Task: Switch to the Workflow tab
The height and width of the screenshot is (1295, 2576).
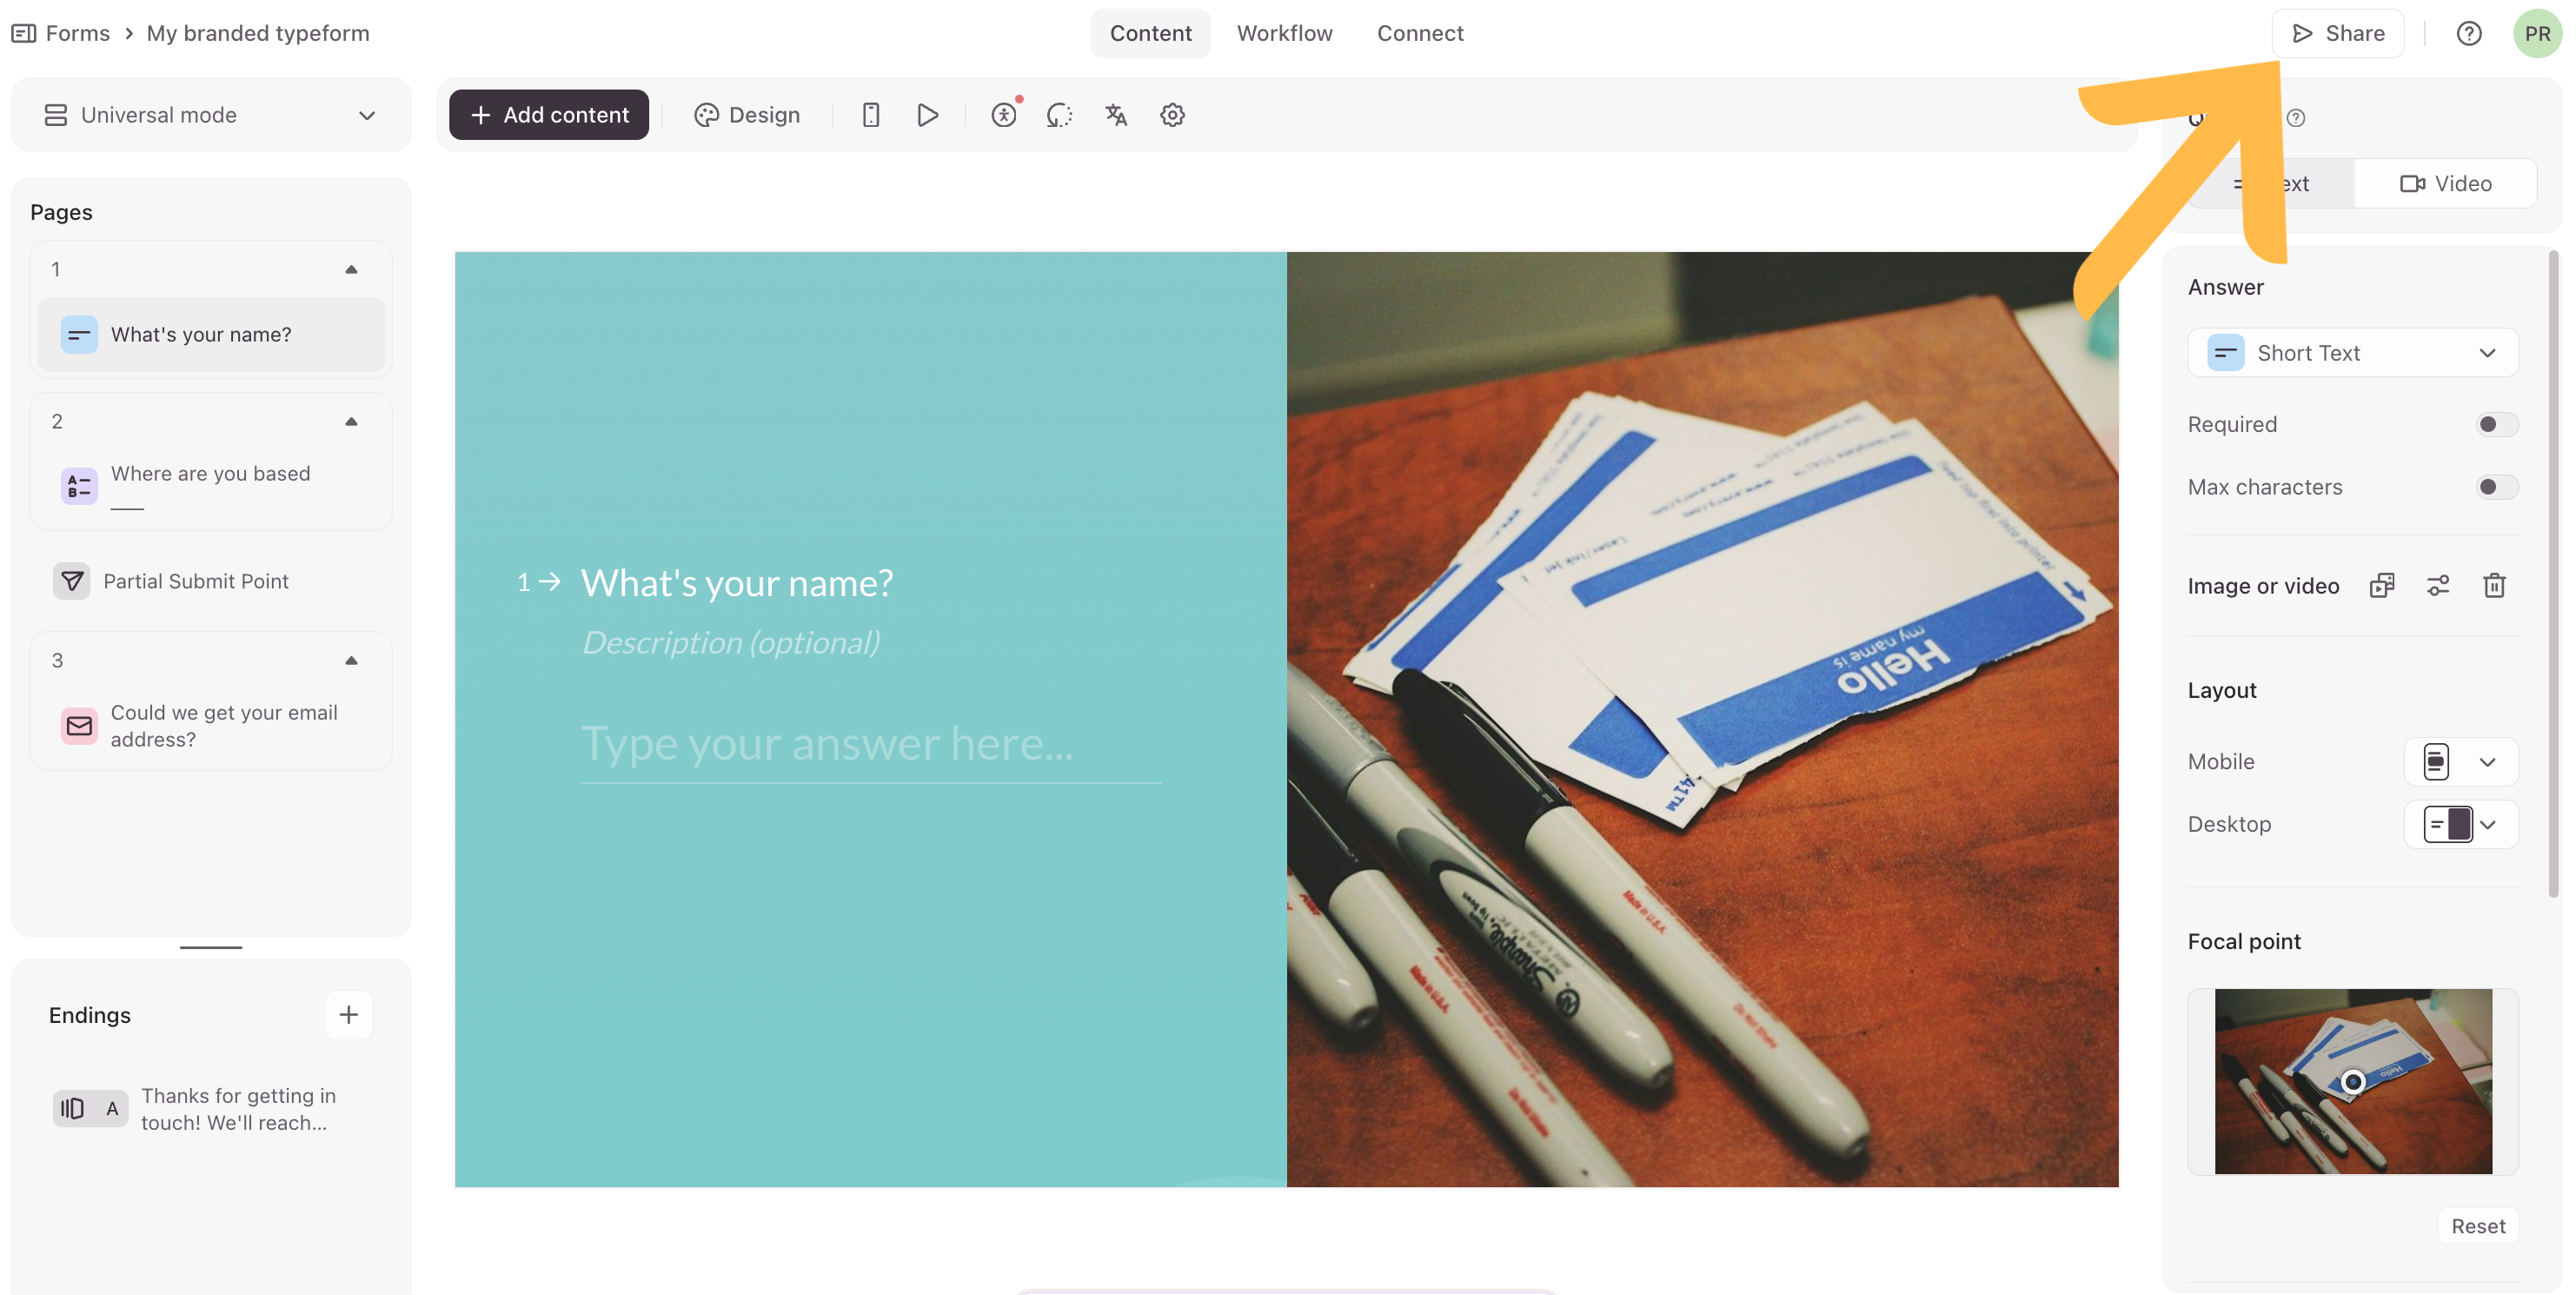Action: (1284, 33)
